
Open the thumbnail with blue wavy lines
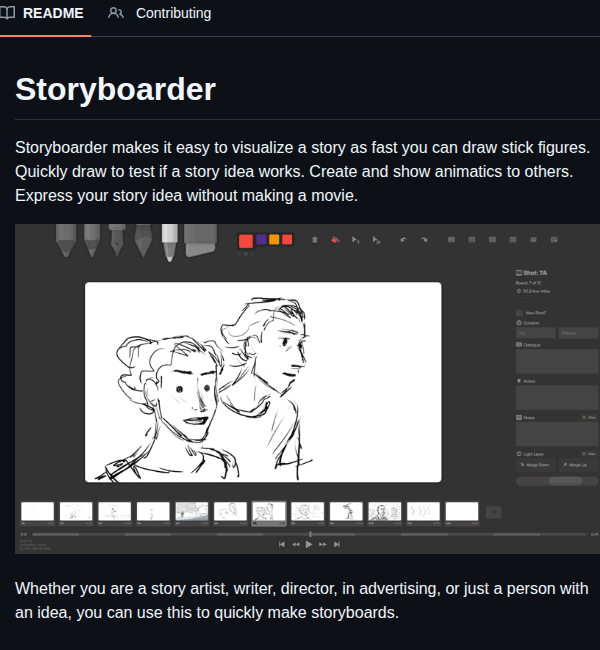pos(423,512)
